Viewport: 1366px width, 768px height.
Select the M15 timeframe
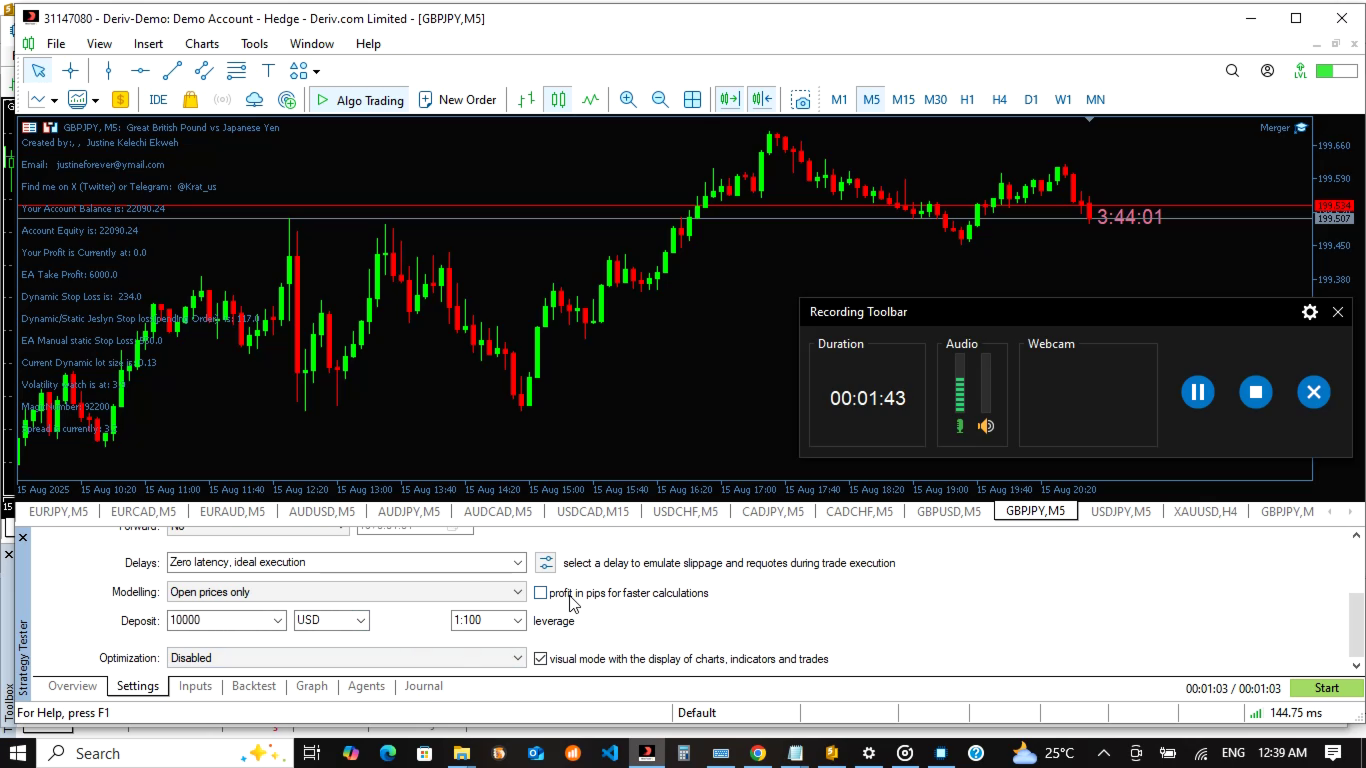pyautogui.click(x=903, y=100)
